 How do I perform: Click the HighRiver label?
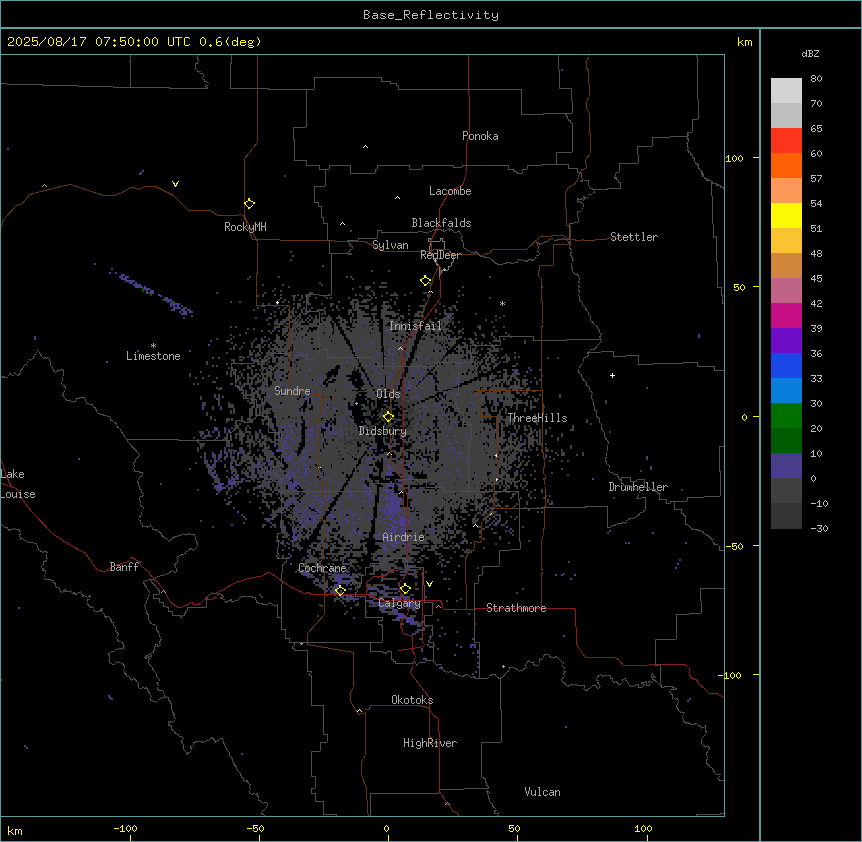(430, 743)
